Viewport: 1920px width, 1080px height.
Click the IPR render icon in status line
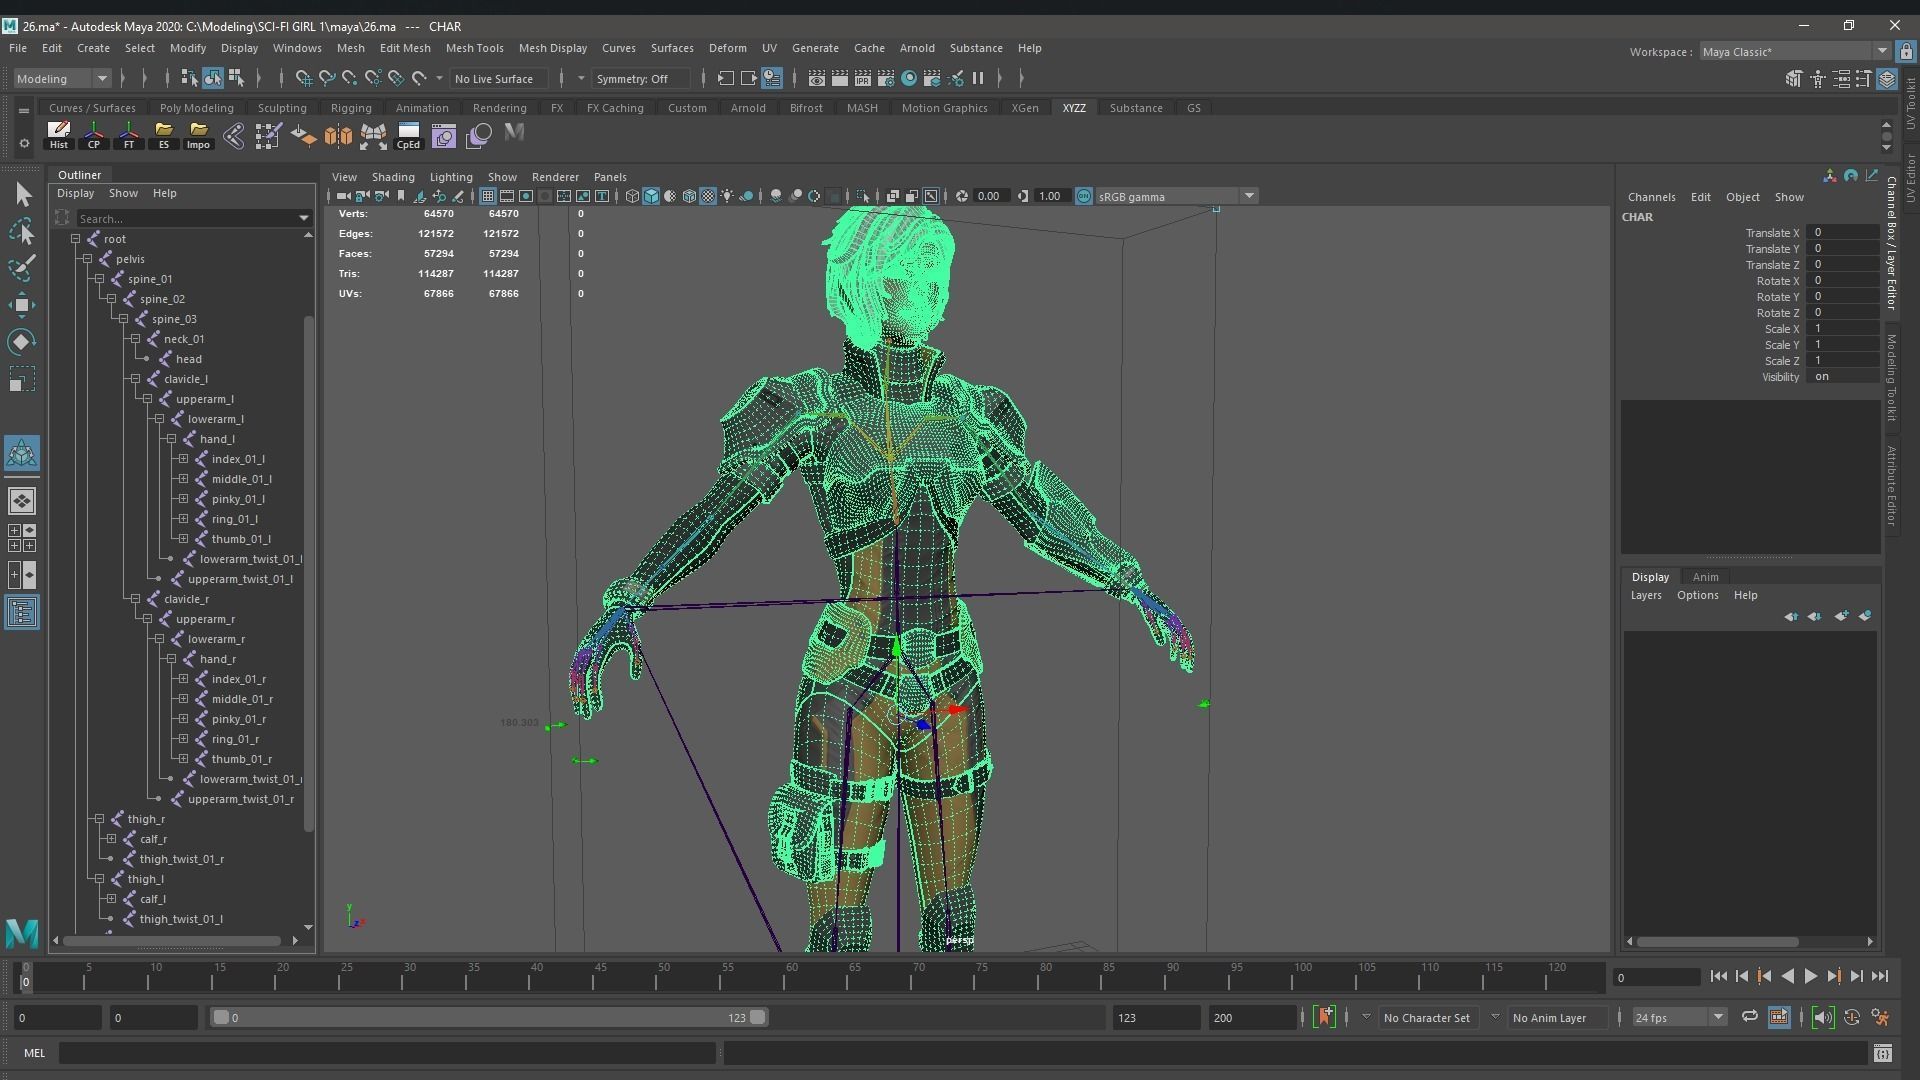[863, 78]
